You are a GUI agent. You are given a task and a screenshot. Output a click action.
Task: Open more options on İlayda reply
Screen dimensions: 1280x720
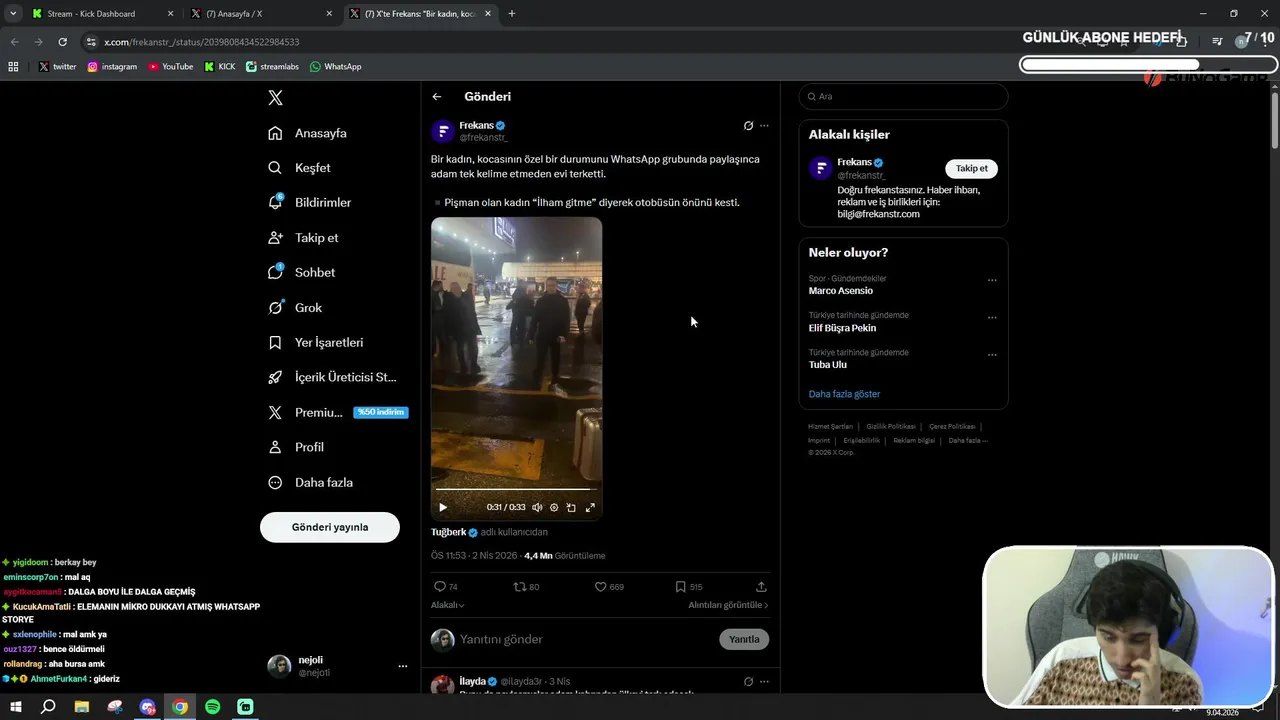[764, 682]
